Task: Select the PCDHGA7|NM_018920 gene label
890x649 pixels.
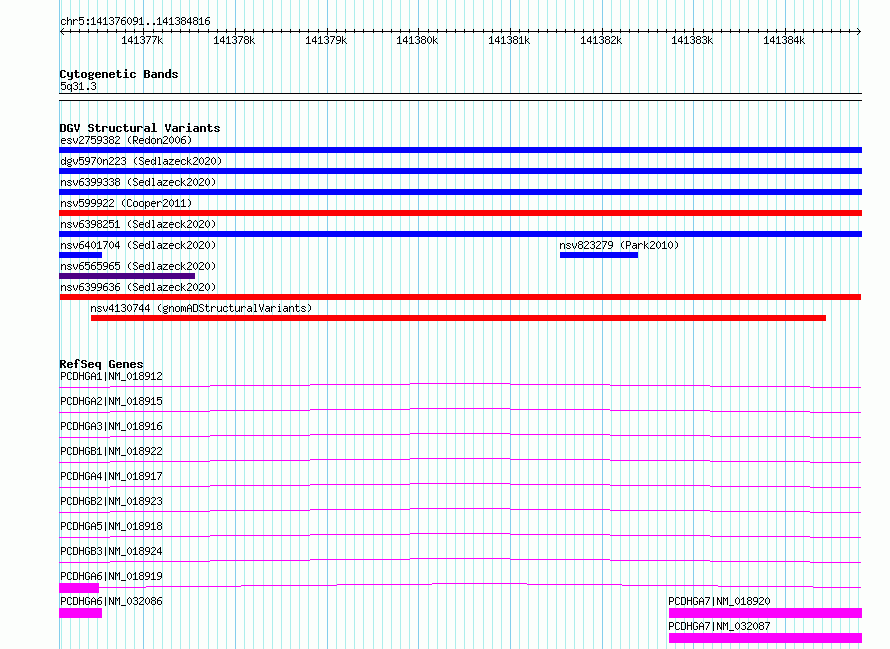Action: [719, 601]
